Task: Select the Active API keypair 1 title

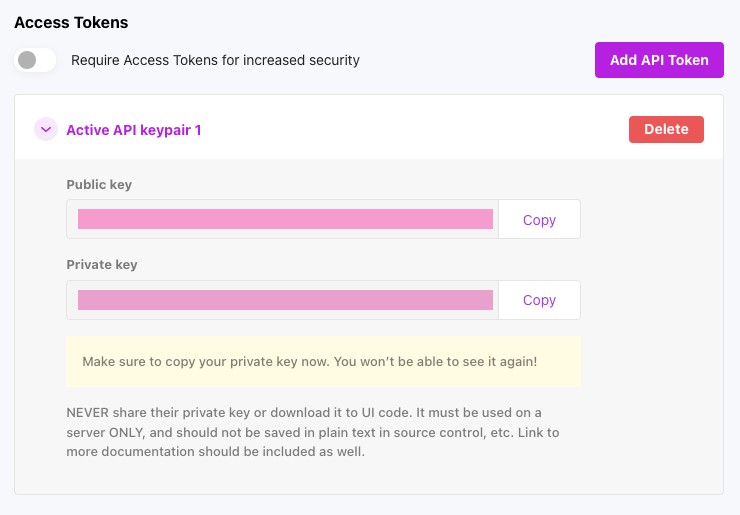Action: 134,130
